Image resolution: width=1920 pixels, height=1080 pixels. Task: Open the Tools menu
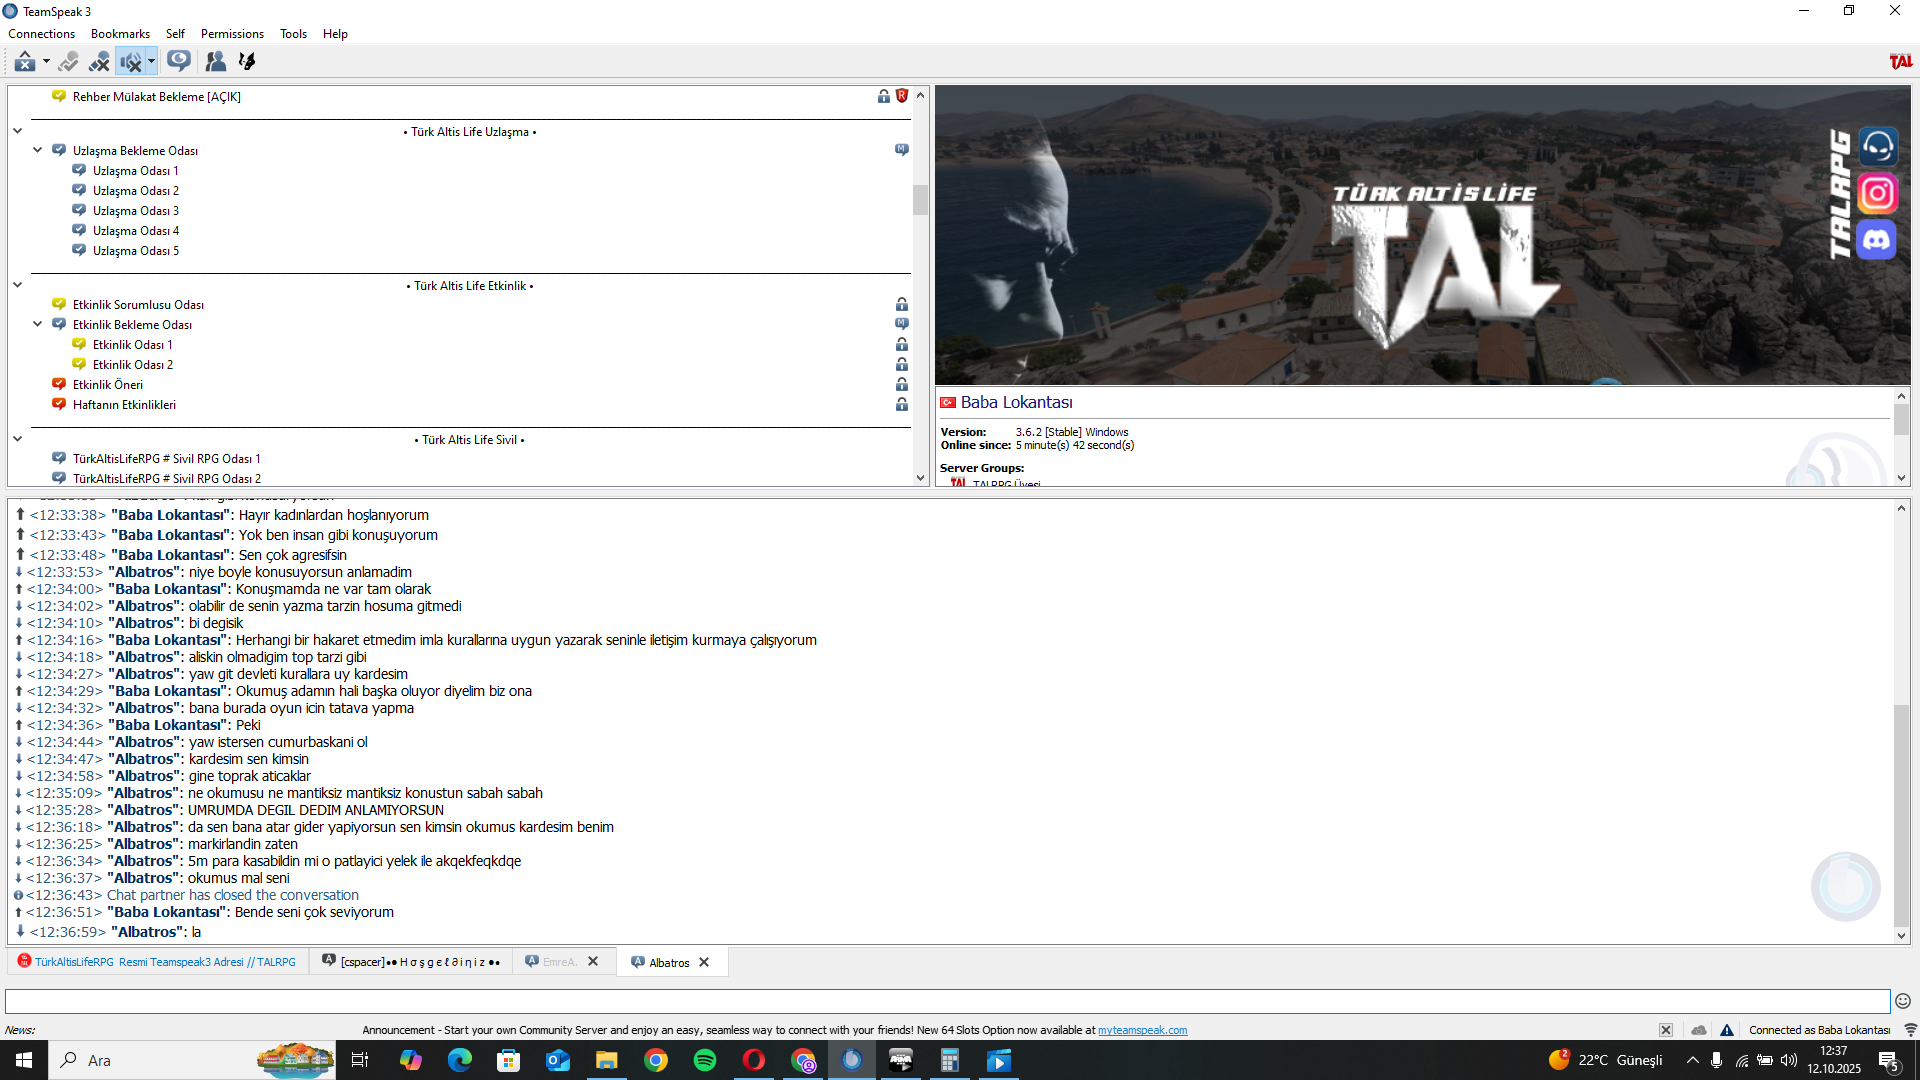coord(293,34)
